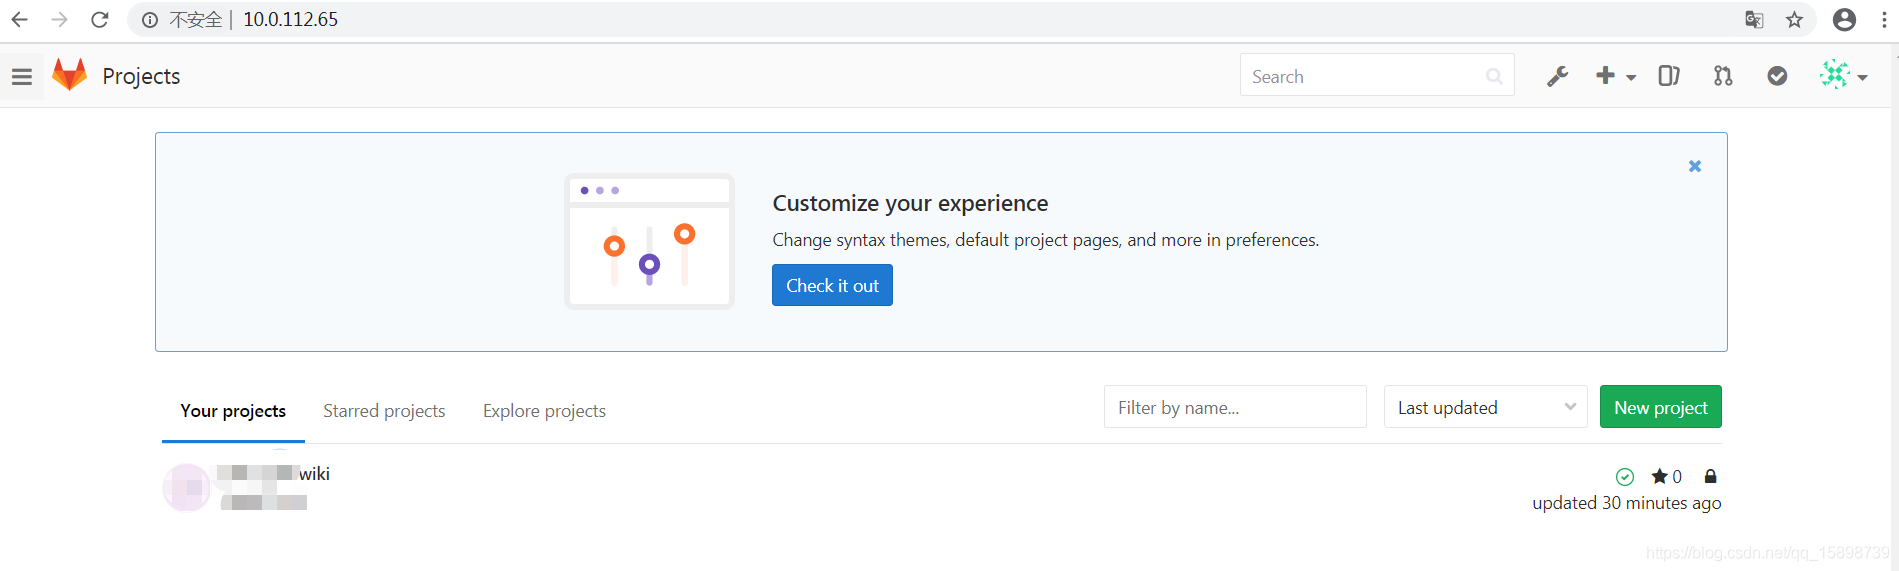The height and width of the screenshot is (571, 1899).
Task: Open the Todos check icon
Action: (1777, 76)
